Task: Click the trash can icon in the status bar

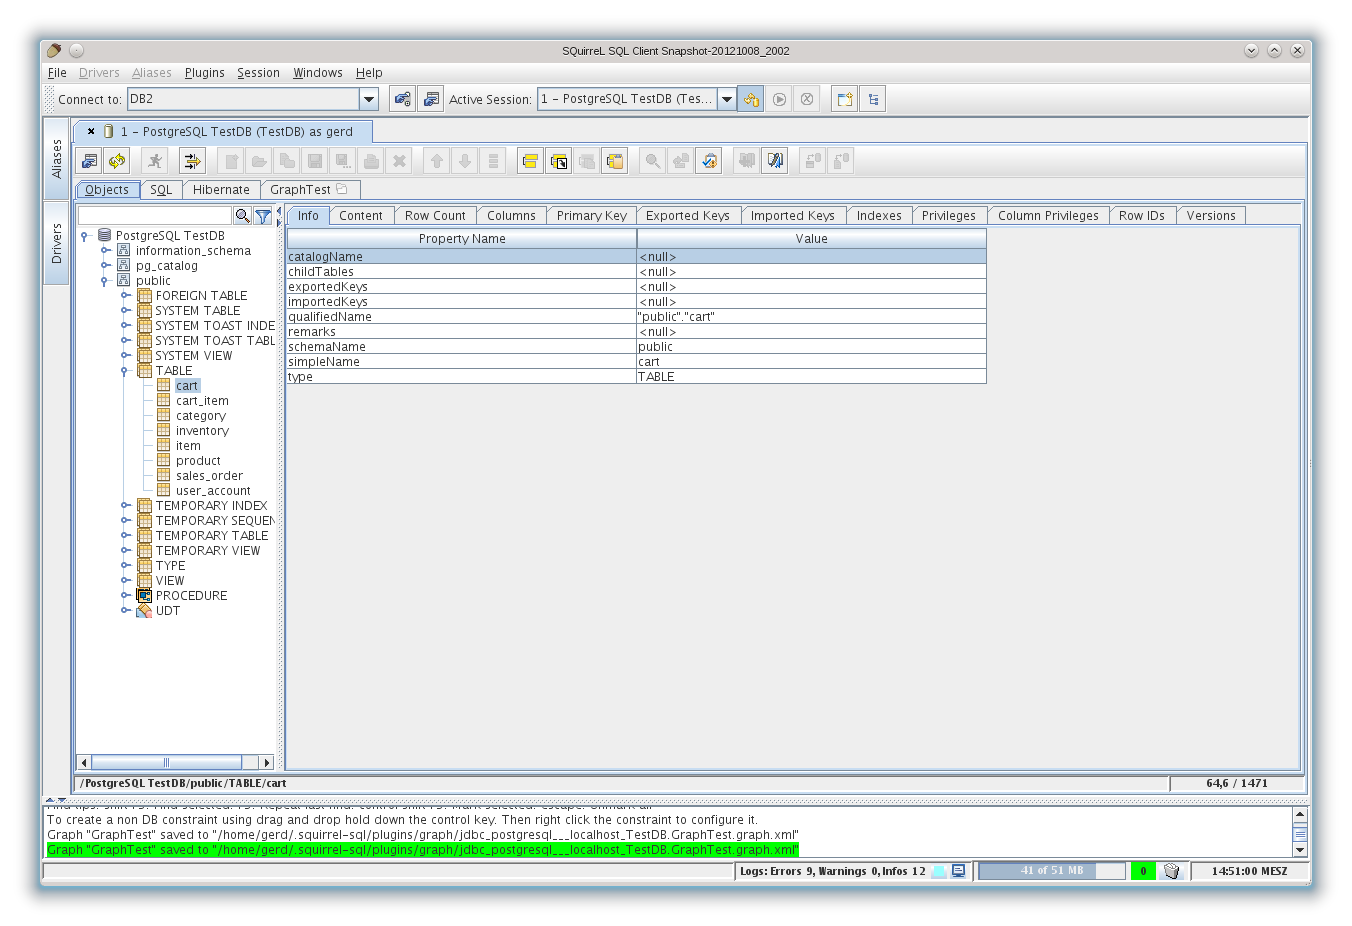Action: (x=1171, y=871)
